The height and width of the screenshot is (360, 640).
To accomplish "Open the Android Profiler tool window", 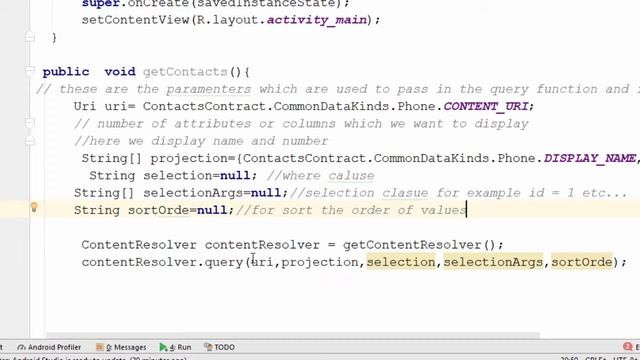I will click(x=49, y=347).
